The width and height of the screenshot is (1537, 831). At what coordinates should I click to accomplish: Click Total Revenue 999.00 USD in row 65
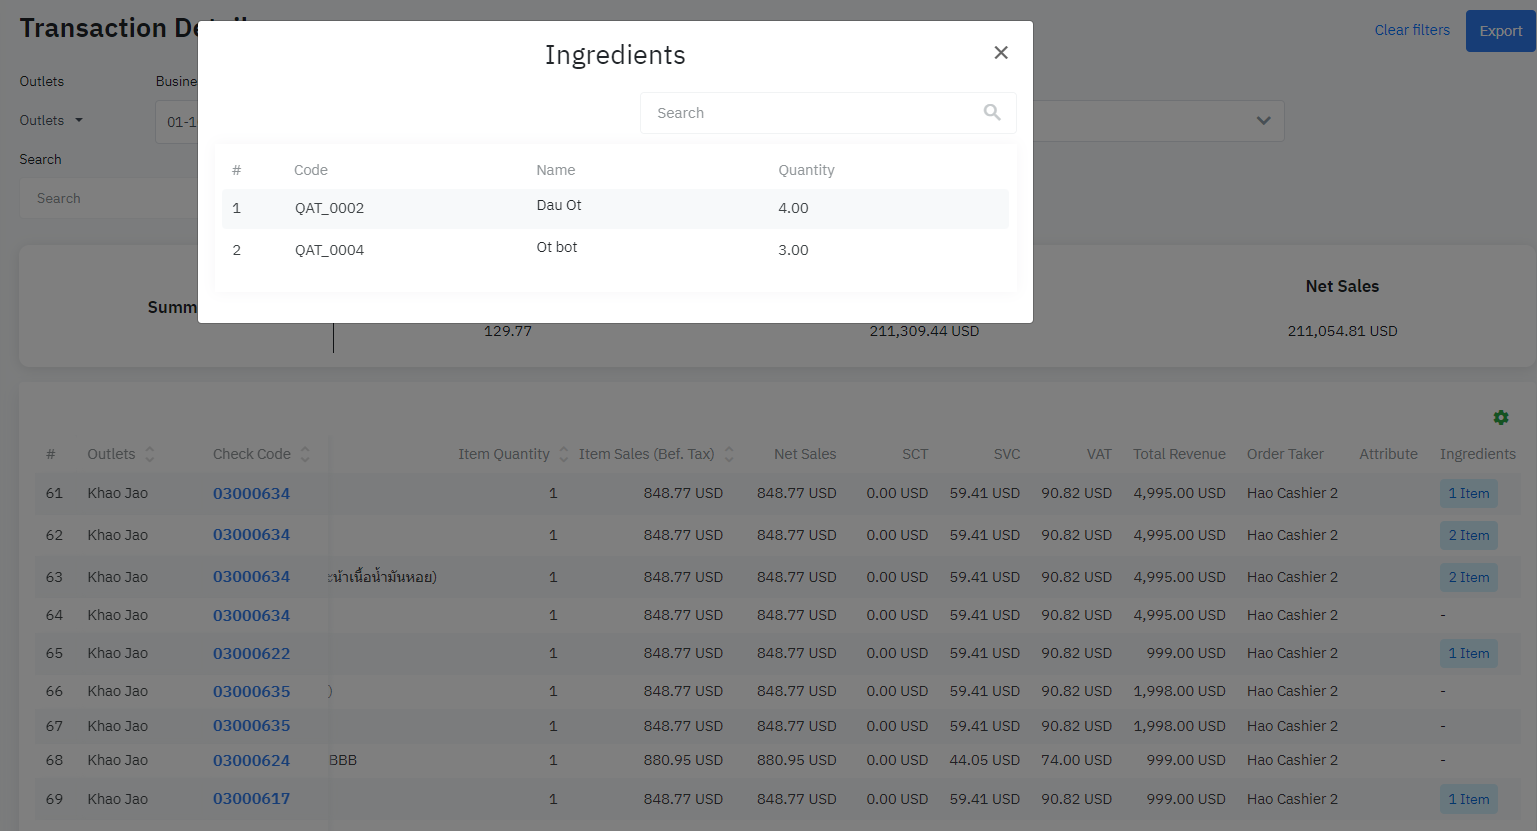coord(1186,653)
